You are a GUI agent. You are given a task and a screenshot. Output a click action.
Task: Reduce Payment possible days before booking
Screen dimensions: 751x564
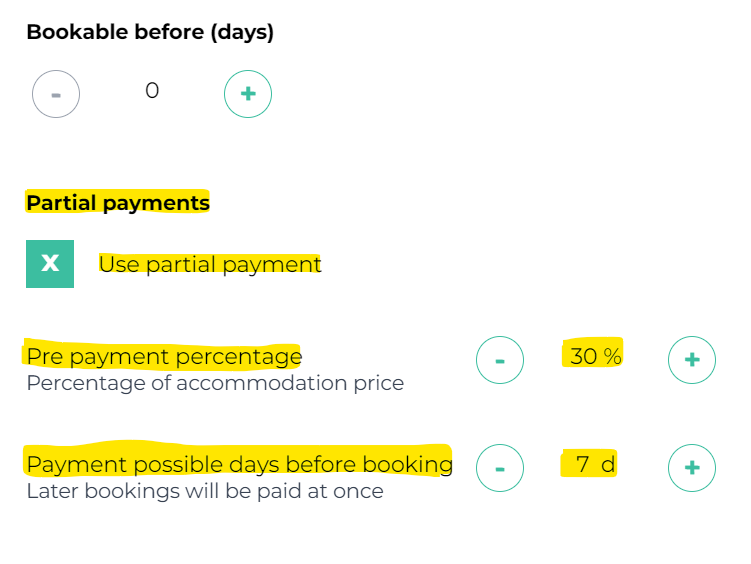(x=500, y=467)
